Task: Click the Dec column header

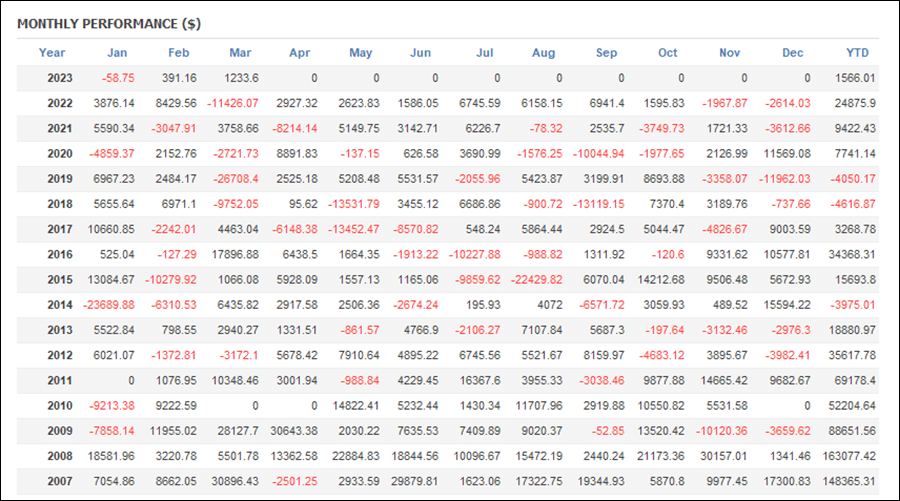Action: pyautogui.click(x=793, y=53)
